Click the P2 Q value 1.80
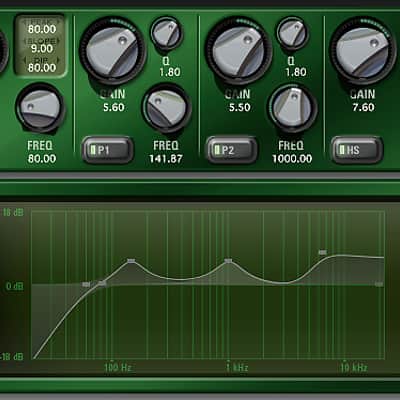The image size is (400, 400). point(296,72)
